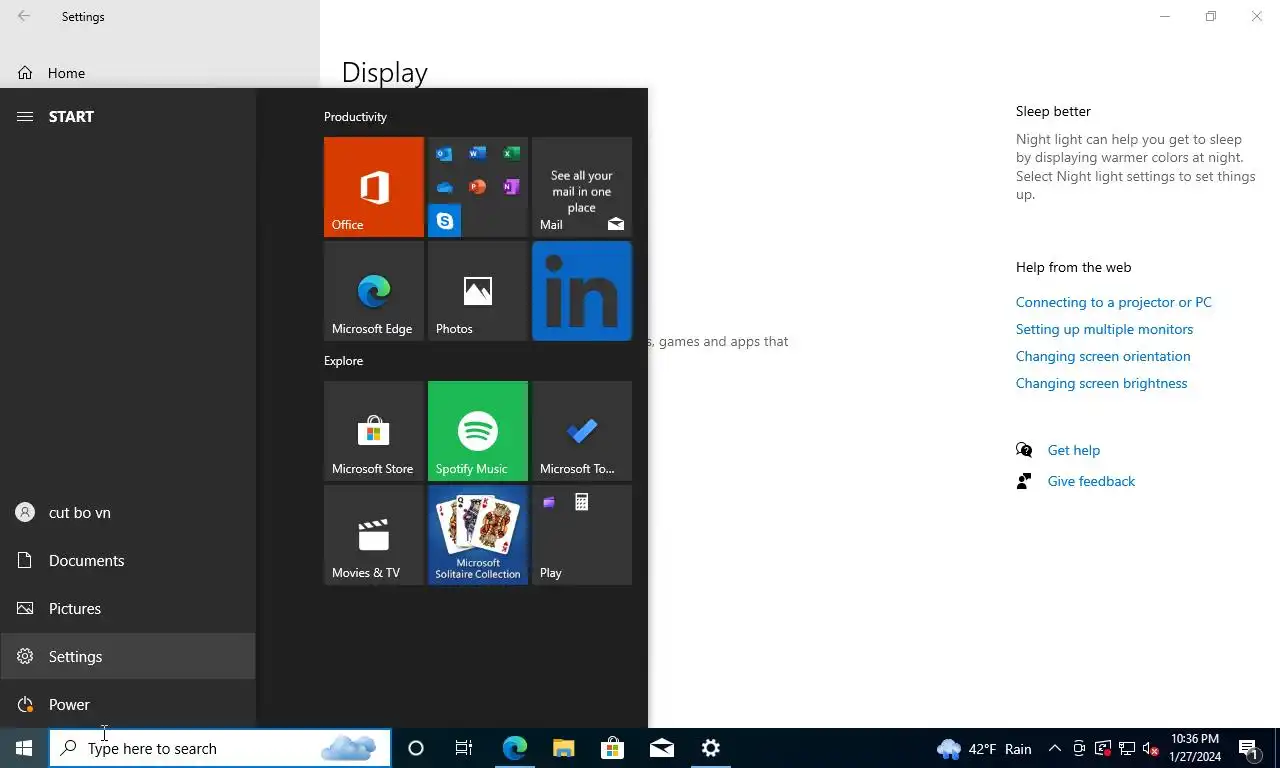Open File Explorer from the taskbar

click(x=563, y=748)
